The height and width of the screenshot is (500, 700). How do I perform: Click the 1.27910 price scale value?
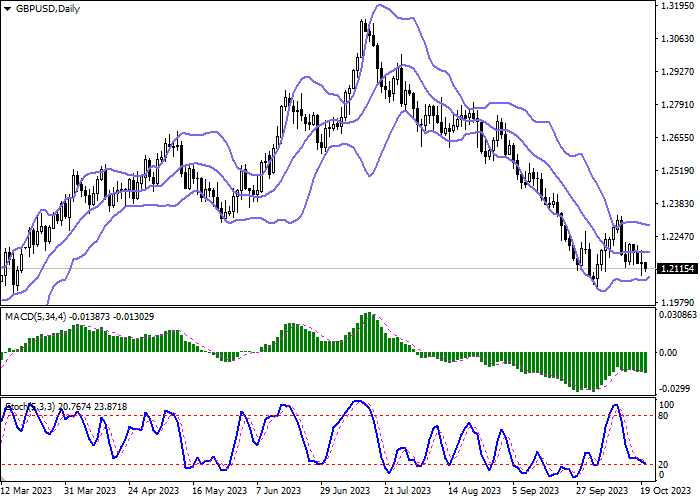coord(676,105)
